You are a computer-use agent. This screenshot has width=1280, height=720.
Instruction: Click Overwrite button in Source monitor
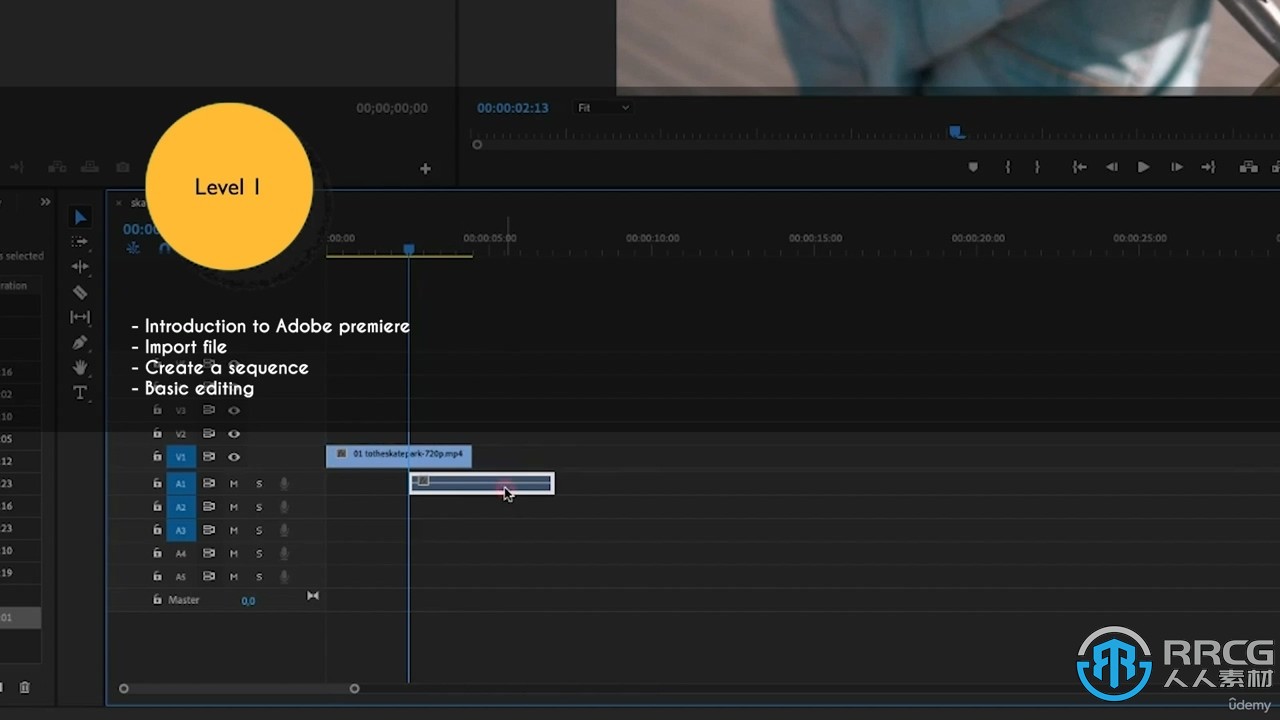pyautogui.click(x=89, y=167)
